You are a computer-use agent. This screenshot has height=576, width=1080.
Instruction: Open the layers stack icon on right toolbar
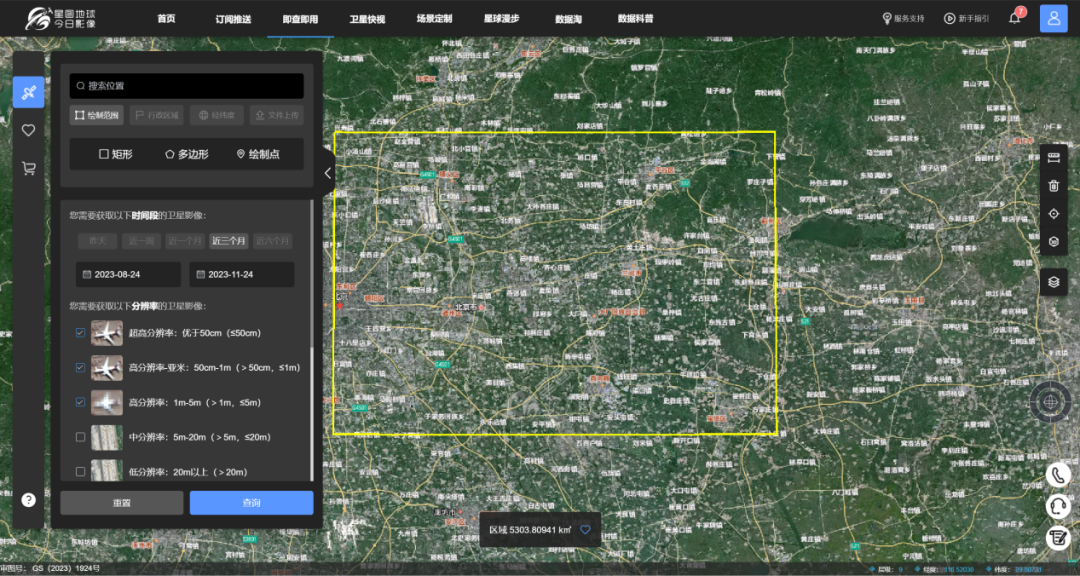(1053, 281)
